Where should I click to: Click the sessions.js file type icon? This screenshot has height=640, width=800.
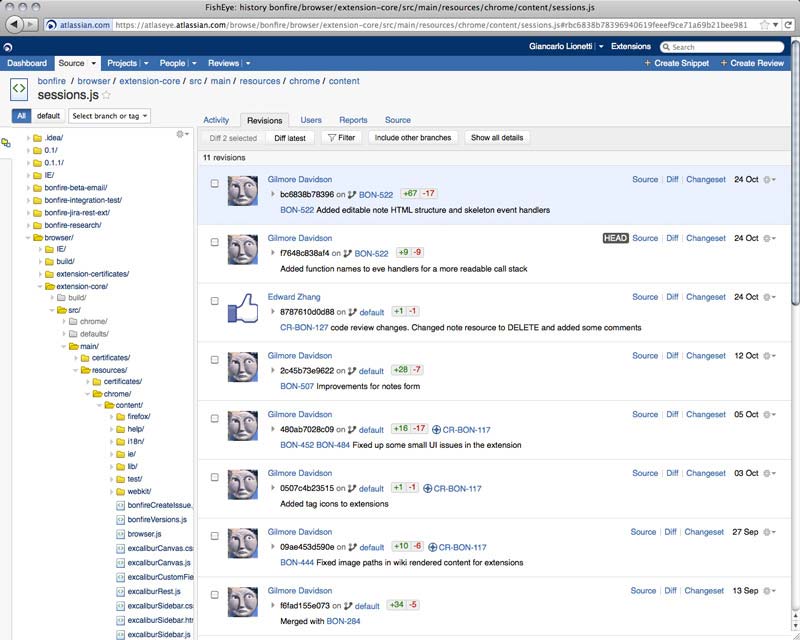point(19,89)
